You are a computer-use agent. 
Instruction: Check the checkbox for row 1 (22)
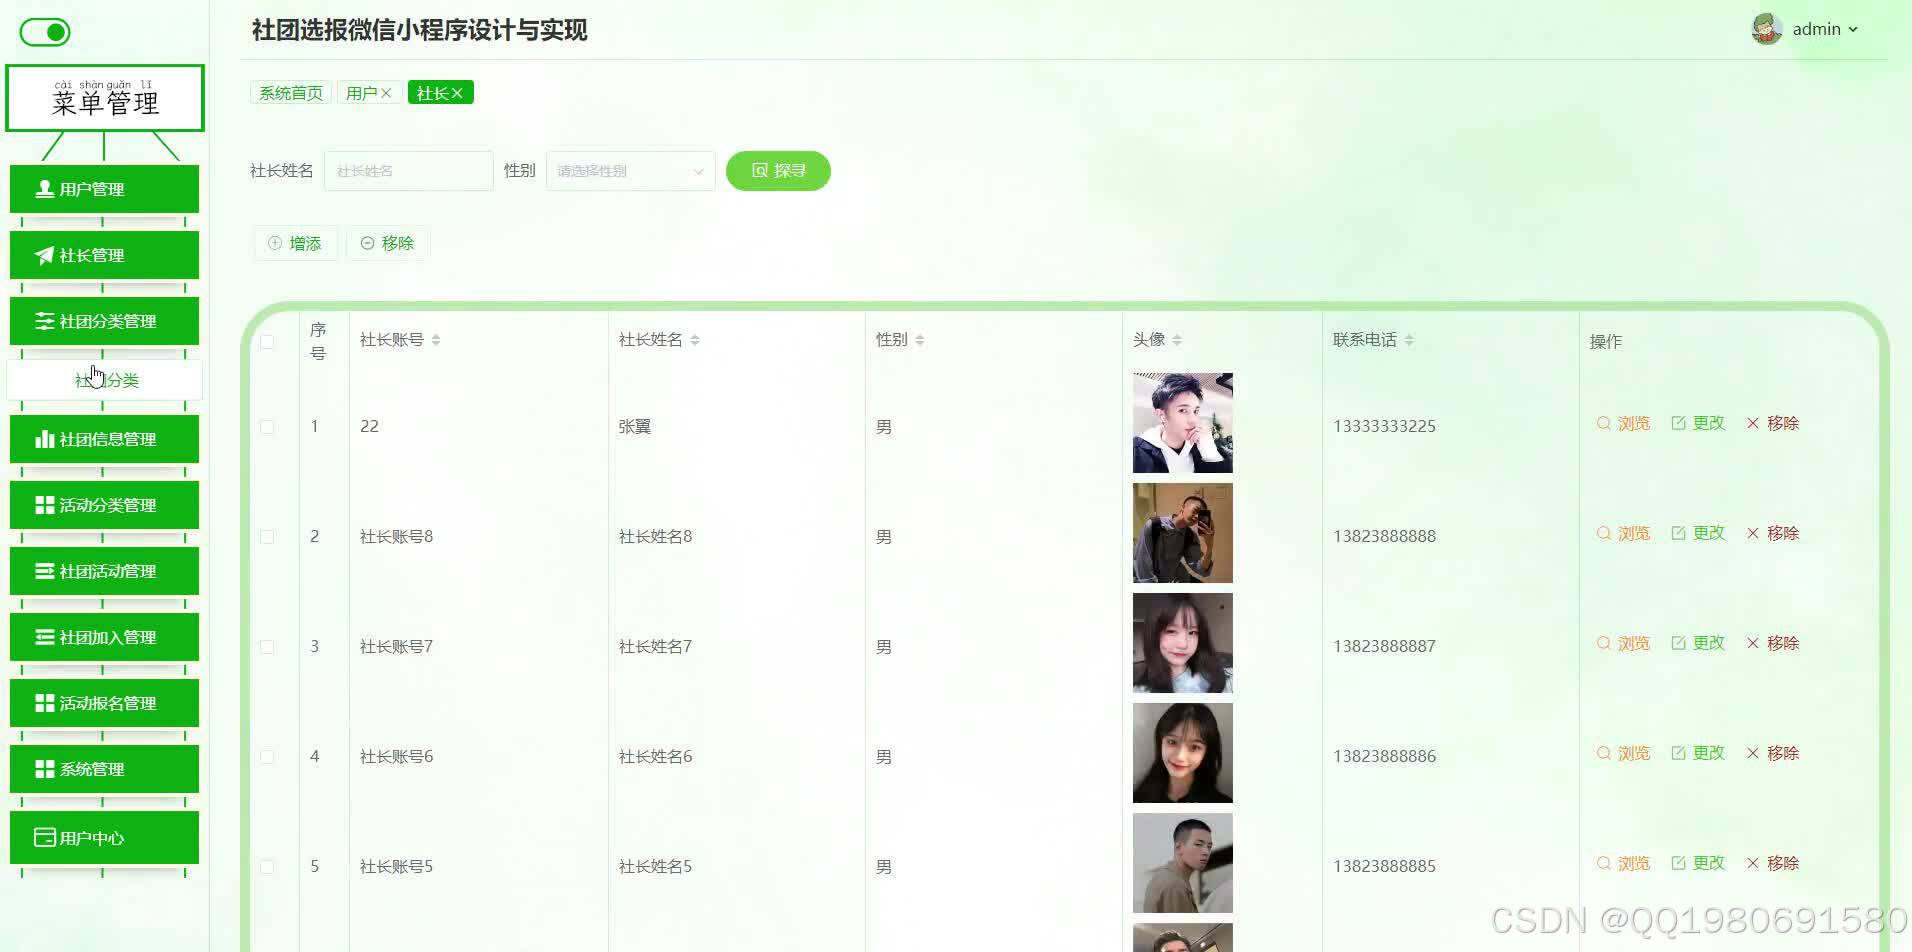point(267,426)
